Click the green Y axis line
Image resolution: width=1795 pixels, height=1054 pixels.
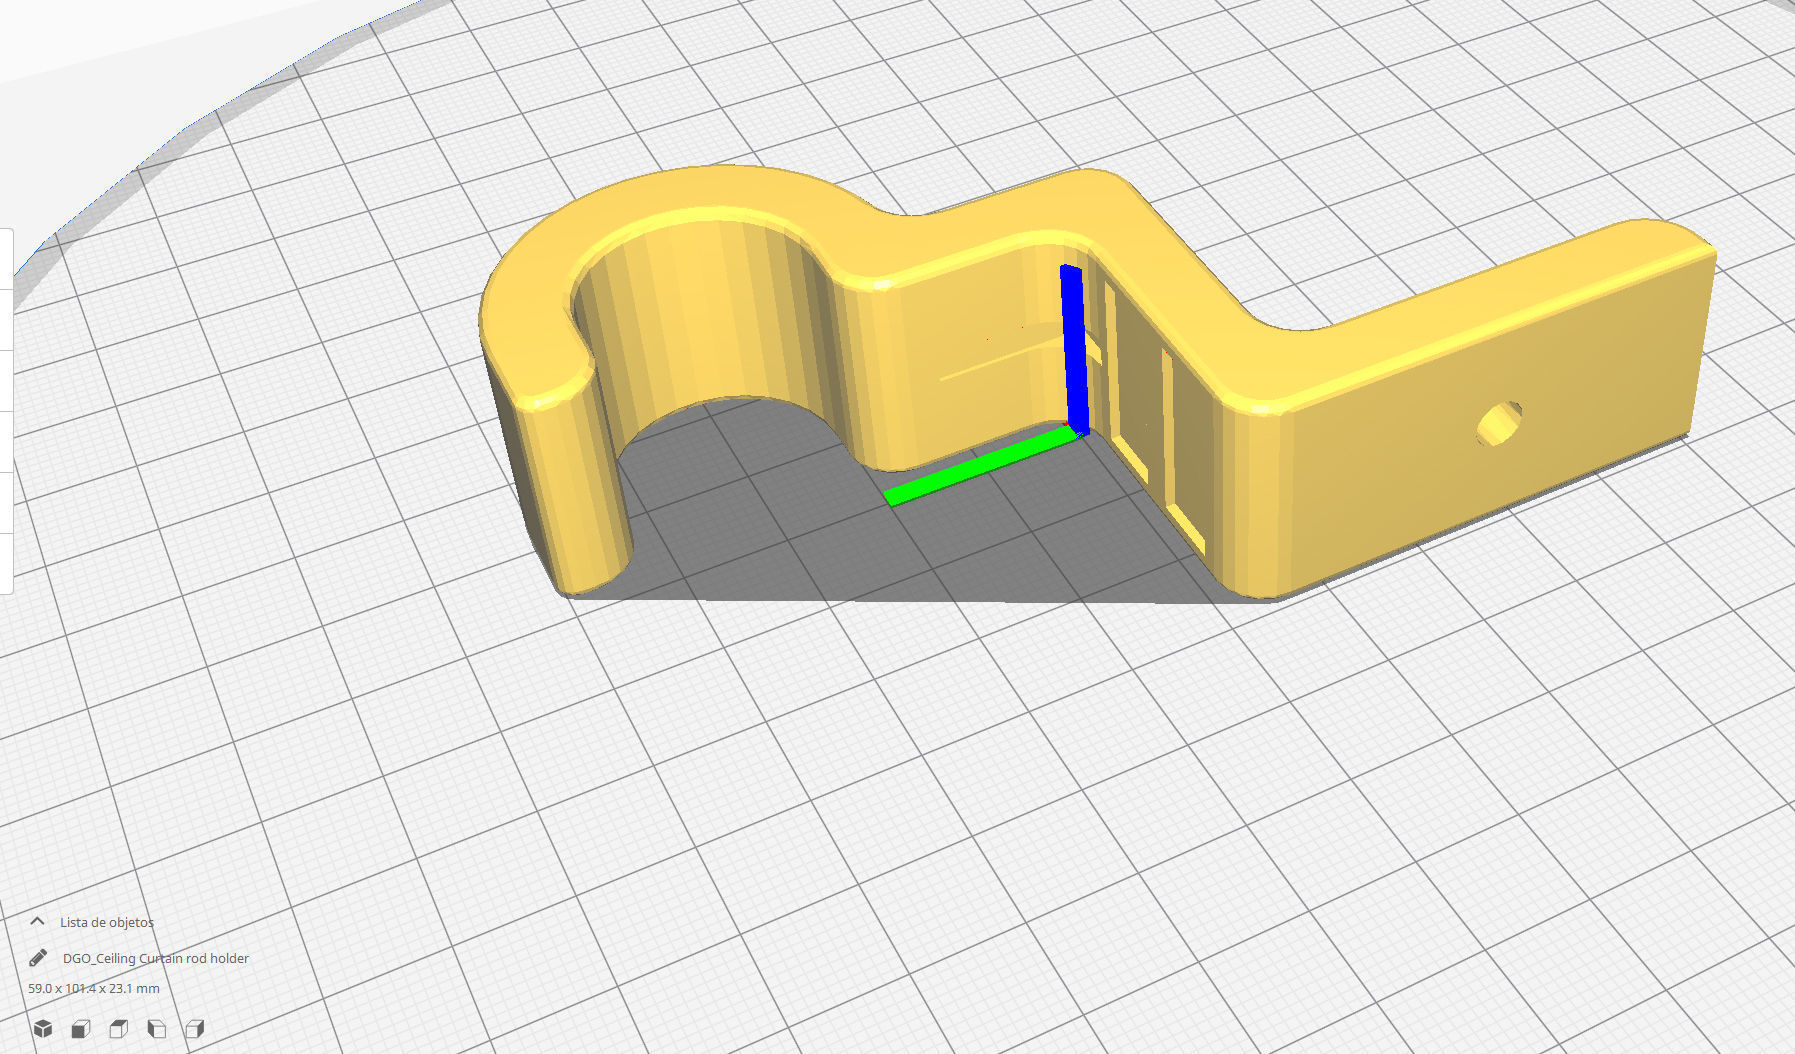tap(982, 466)
